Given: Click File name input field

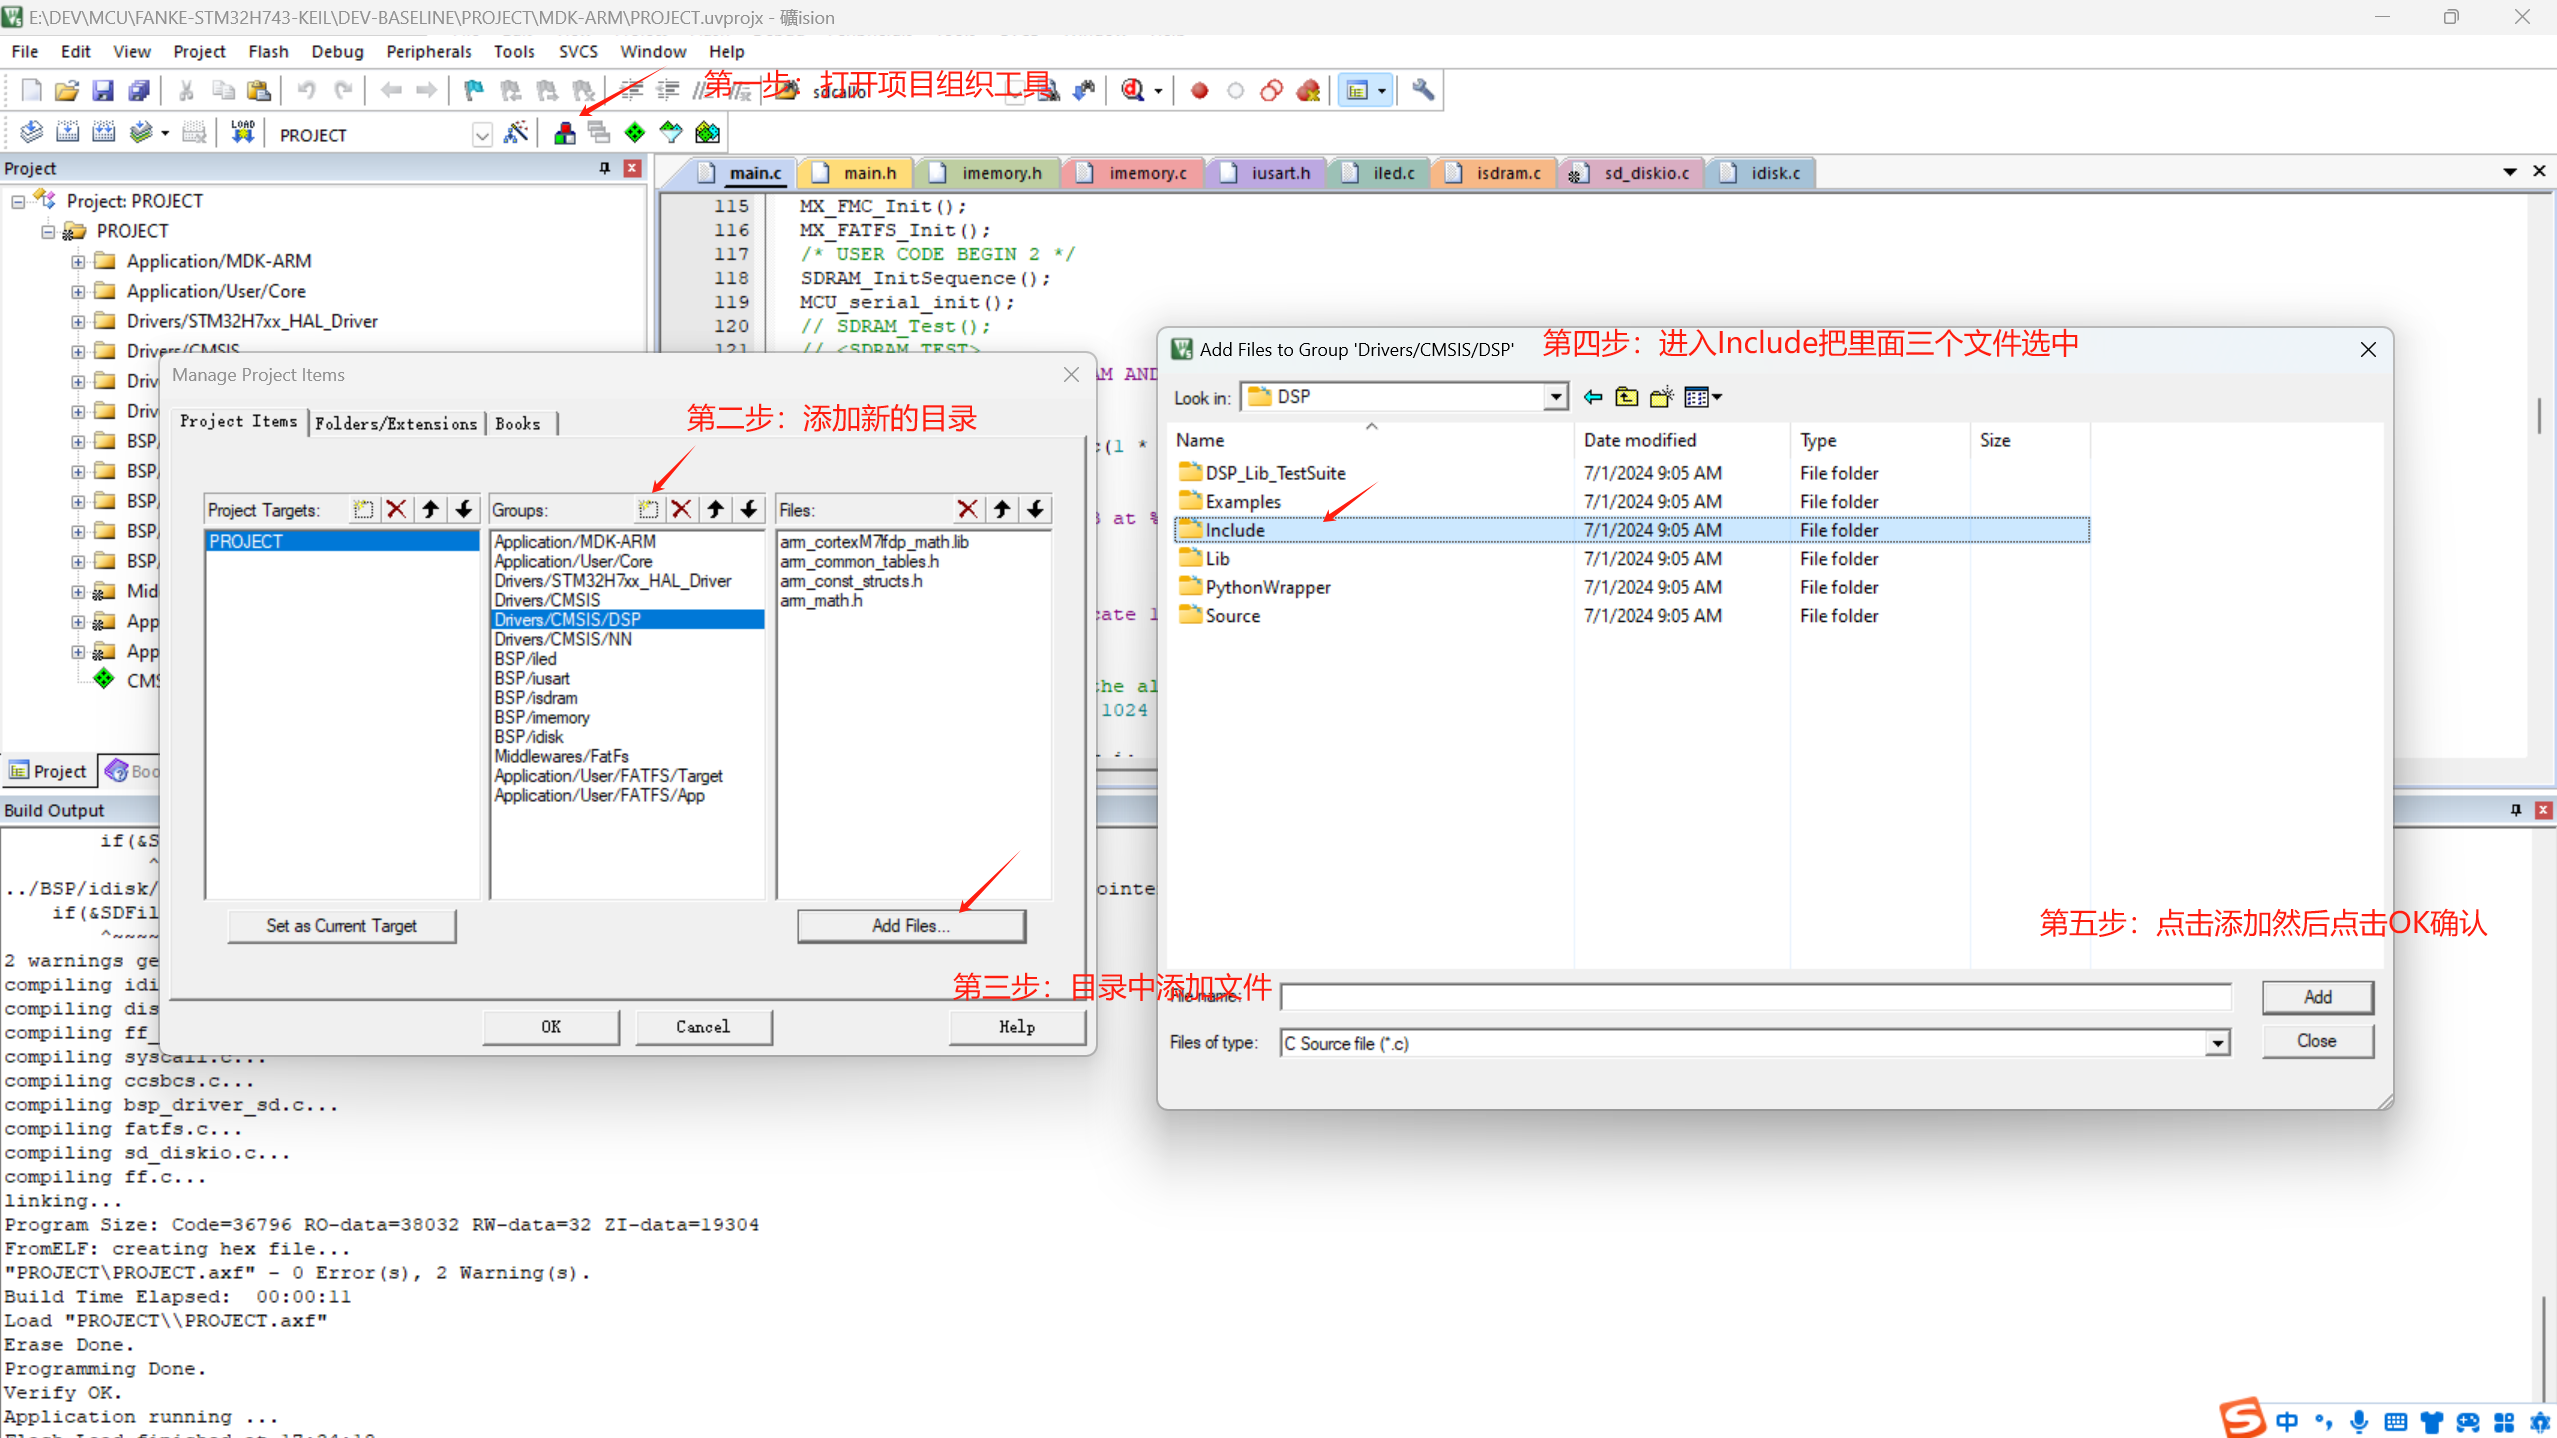Looking at the screenshot, I should click(1755, 997).
